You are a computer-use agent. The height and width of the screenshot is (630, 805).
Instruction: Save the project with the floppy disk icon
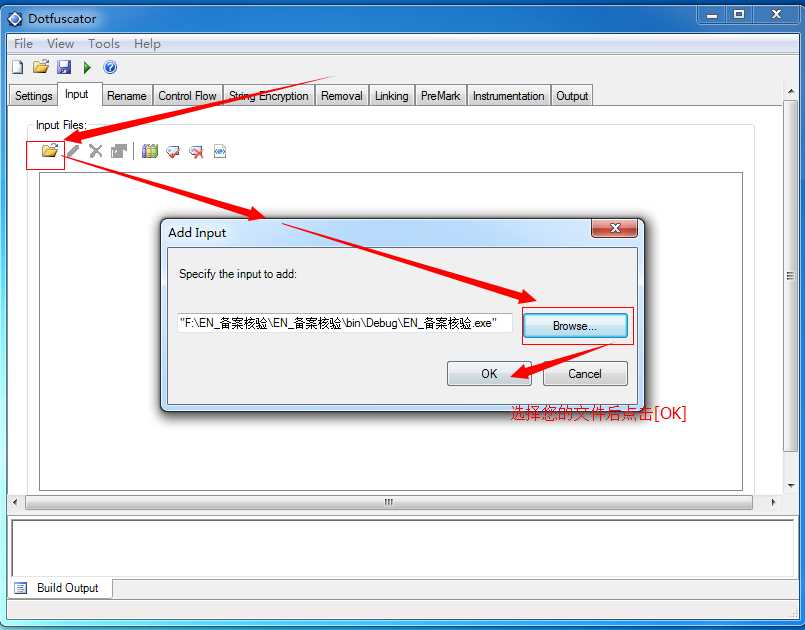(64, 67)
